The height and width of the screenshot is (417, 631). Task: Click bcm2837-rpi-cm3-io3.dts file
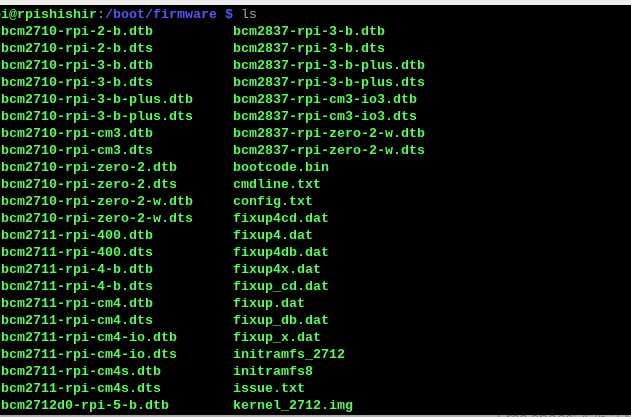pos(325,116)
